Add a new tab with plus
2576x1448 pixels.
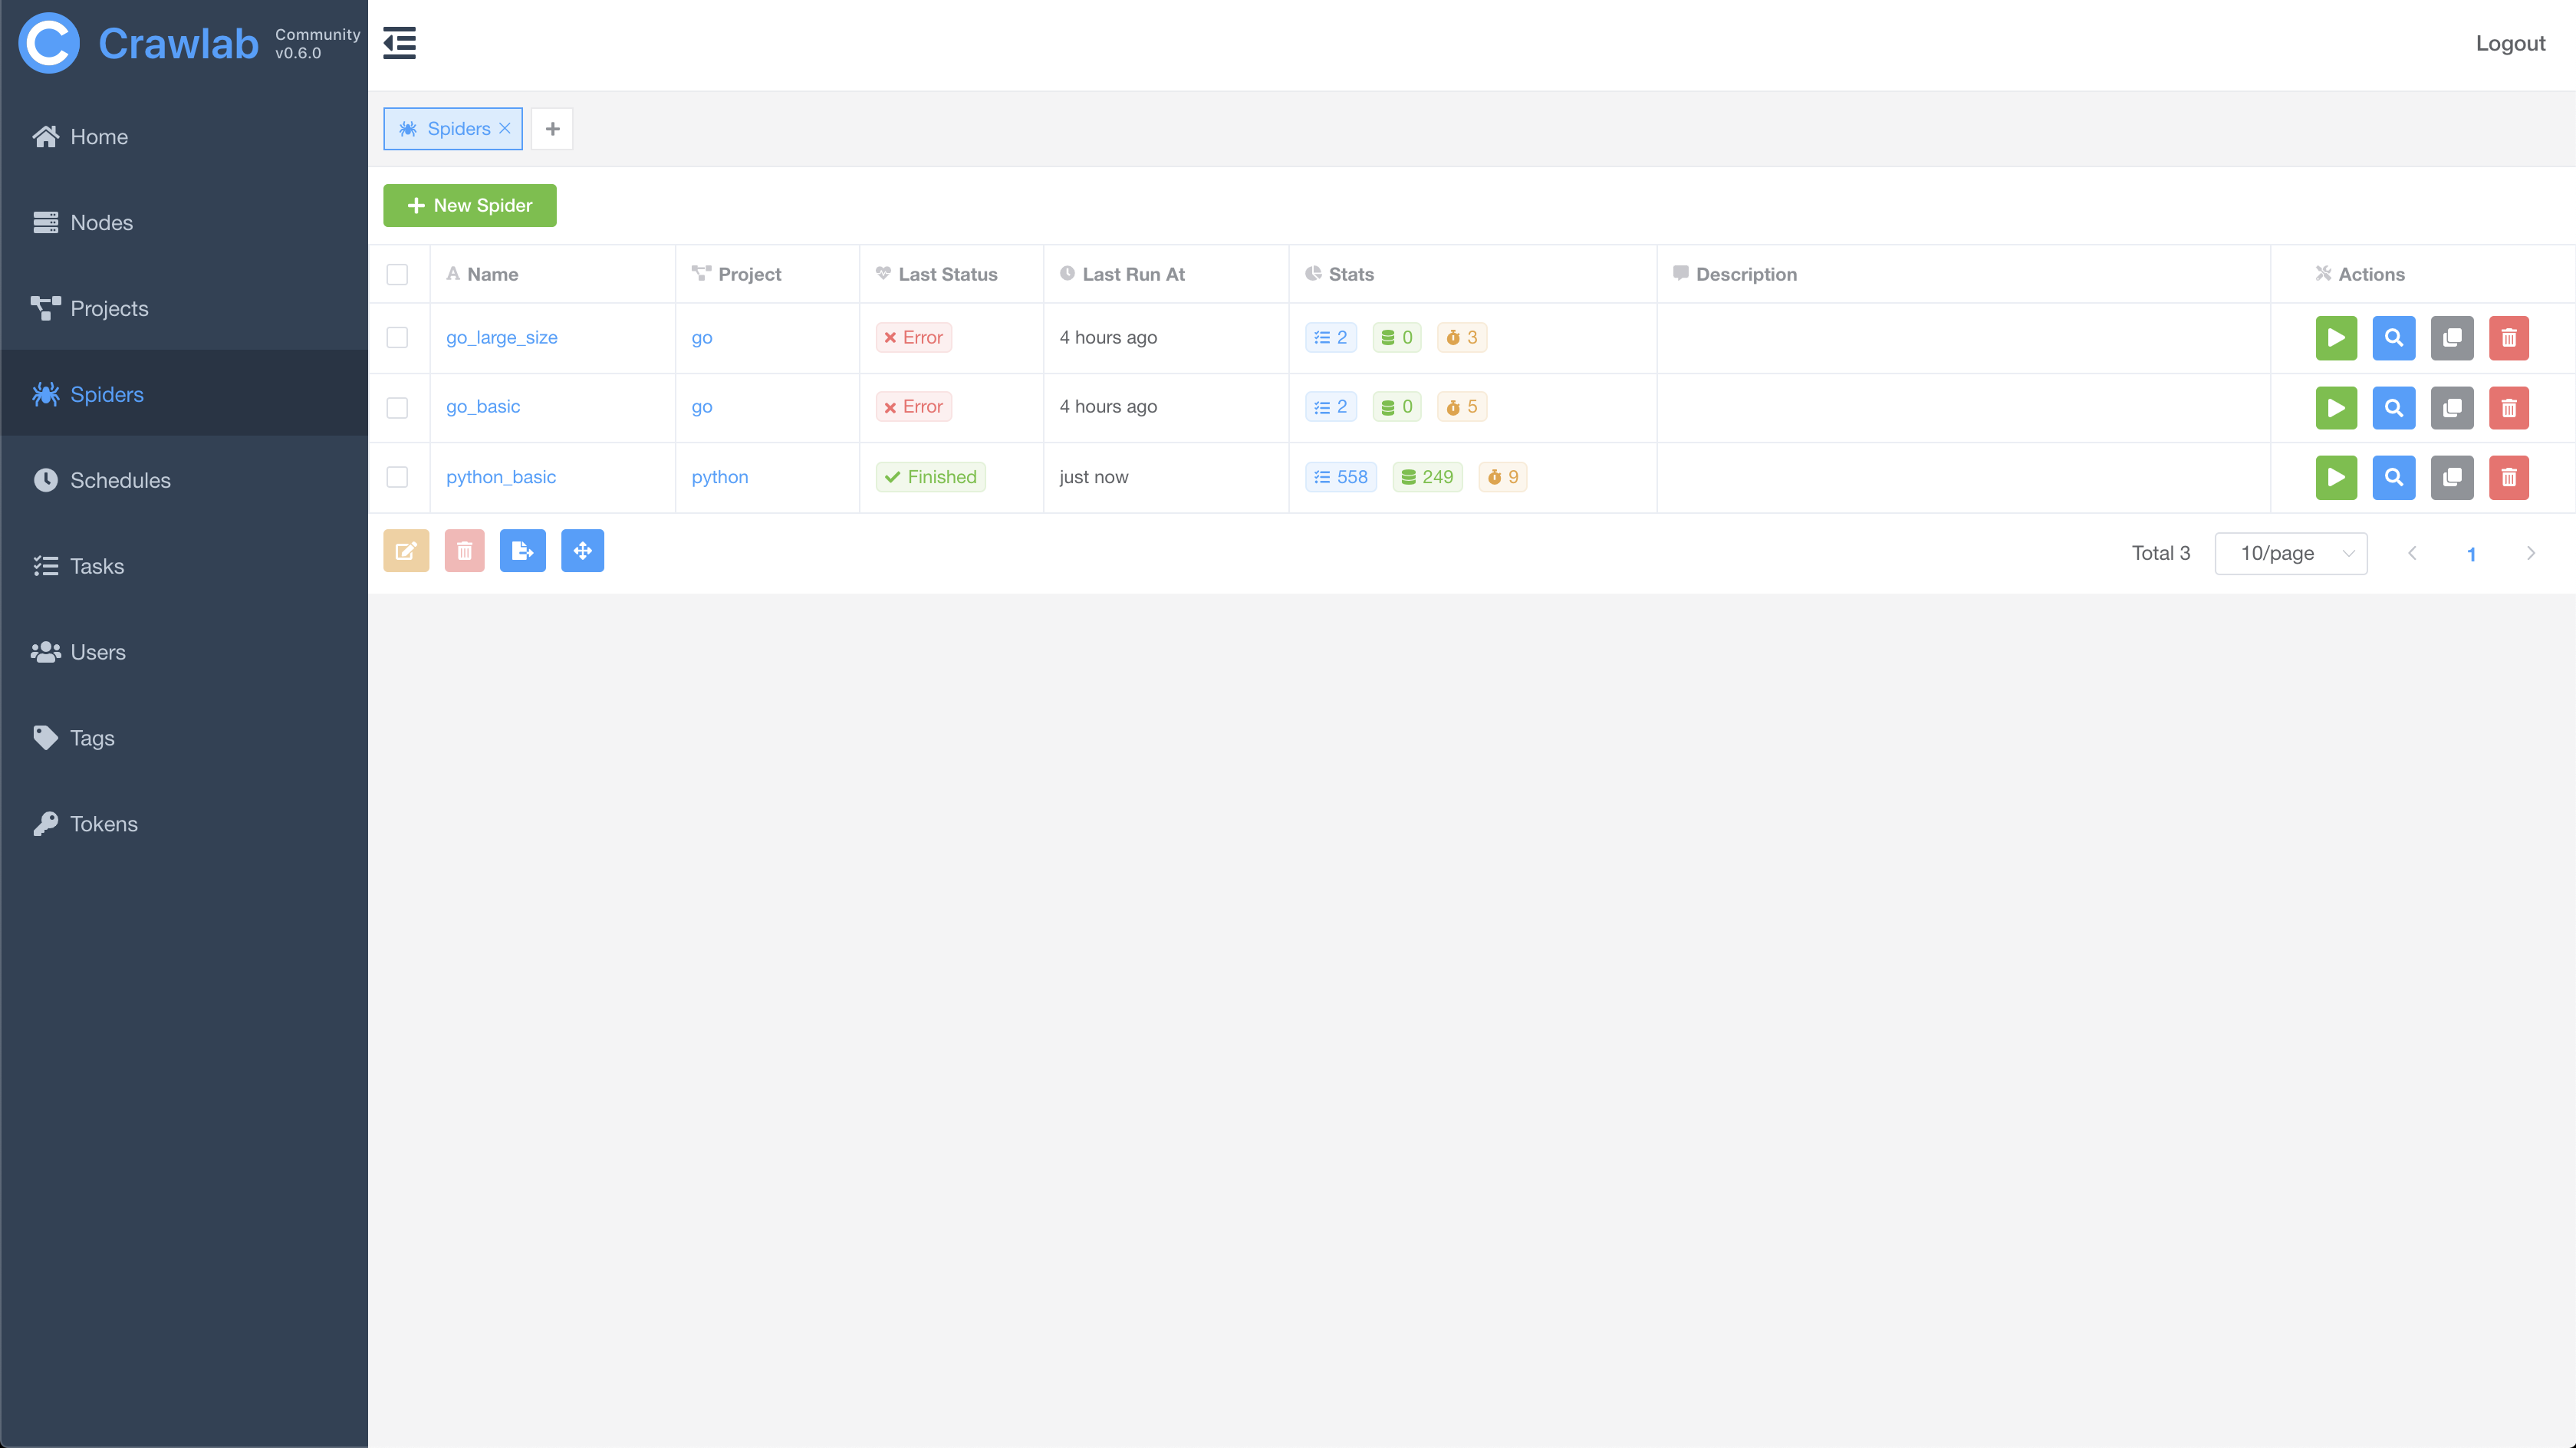tap(552, 129)
